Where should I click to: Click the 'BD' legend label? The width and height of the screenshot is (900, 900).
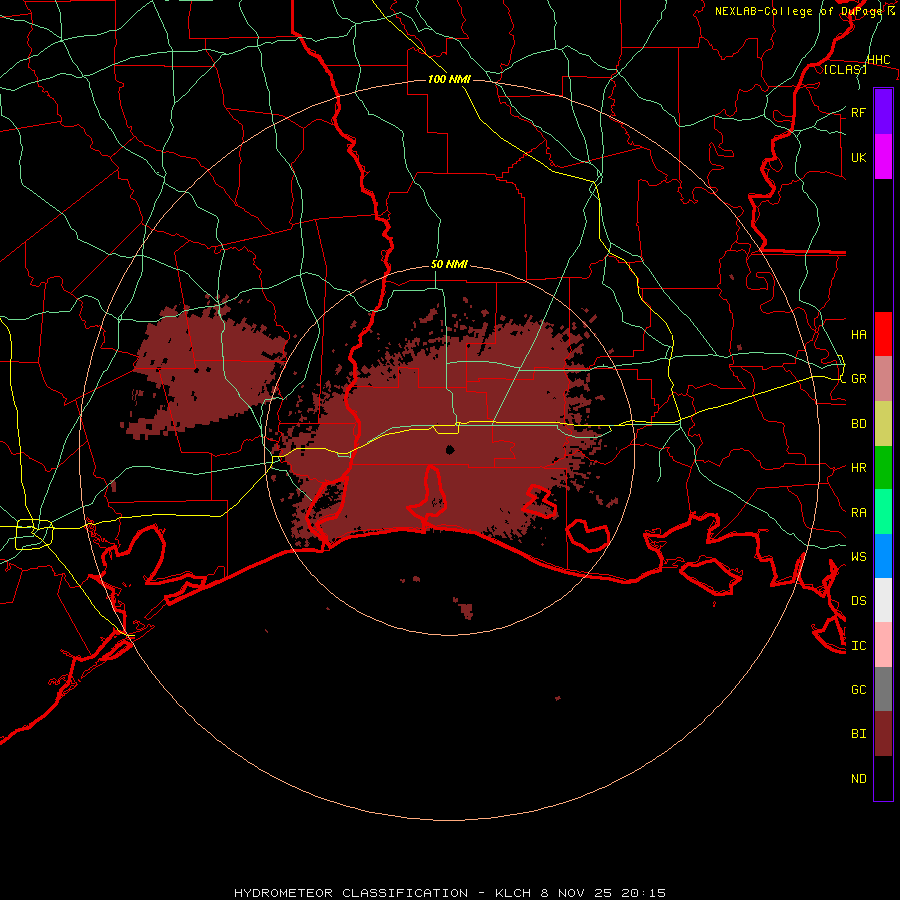pyautogui.click(x=858, y=423)
